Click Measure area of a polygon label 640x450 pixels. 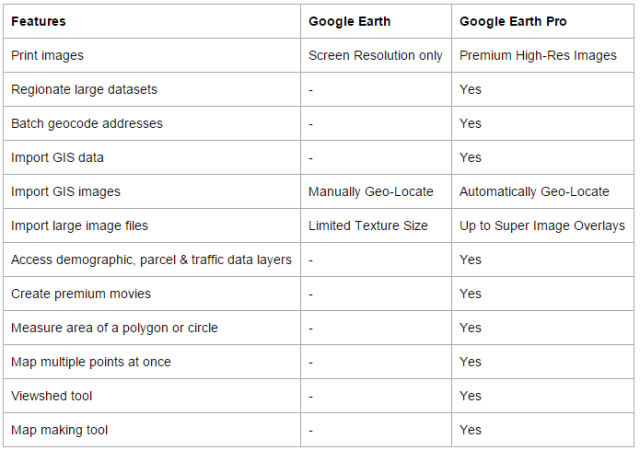coord(114,328)
